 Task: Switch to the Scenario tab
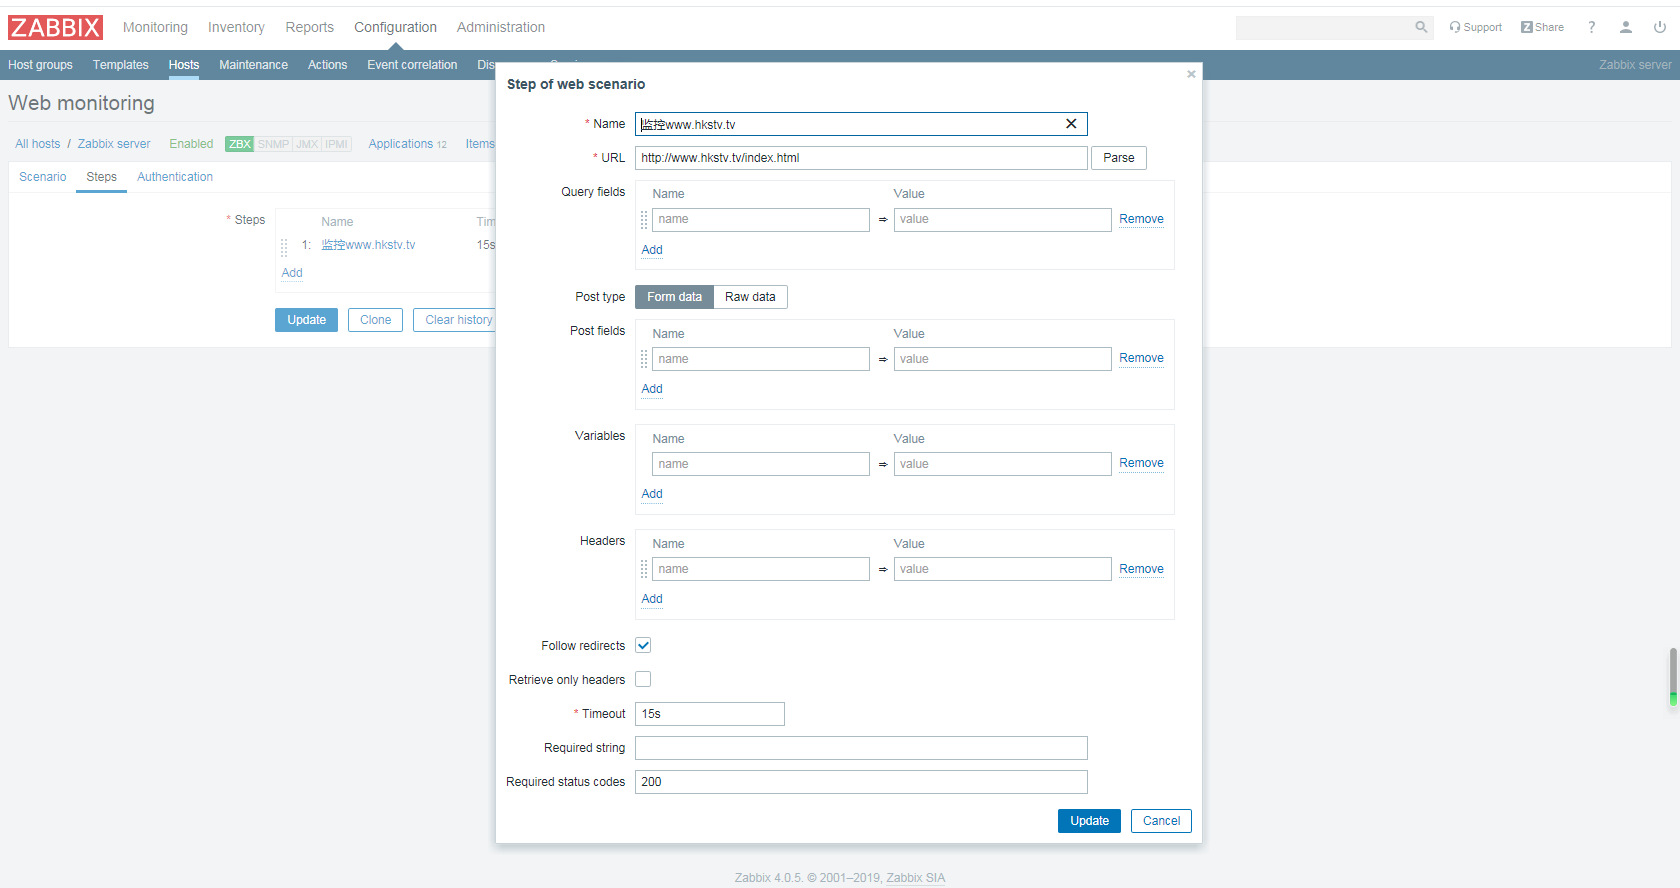pos(43,177)
